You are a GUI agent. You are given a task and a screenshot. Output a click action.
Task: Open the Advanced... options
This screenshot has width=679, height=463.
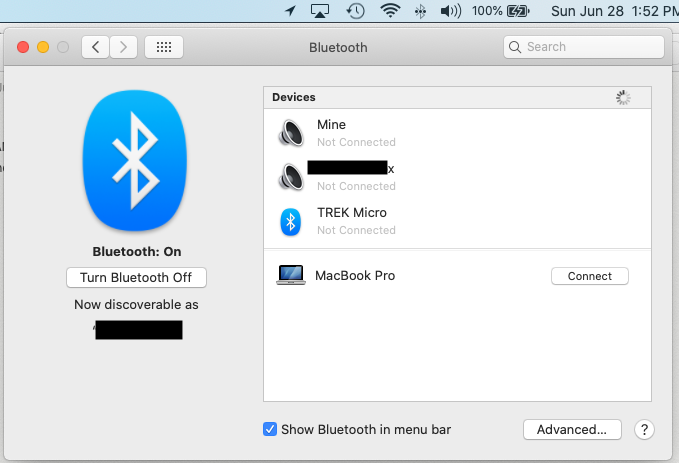pyautogui.click(x=572, y=430)
